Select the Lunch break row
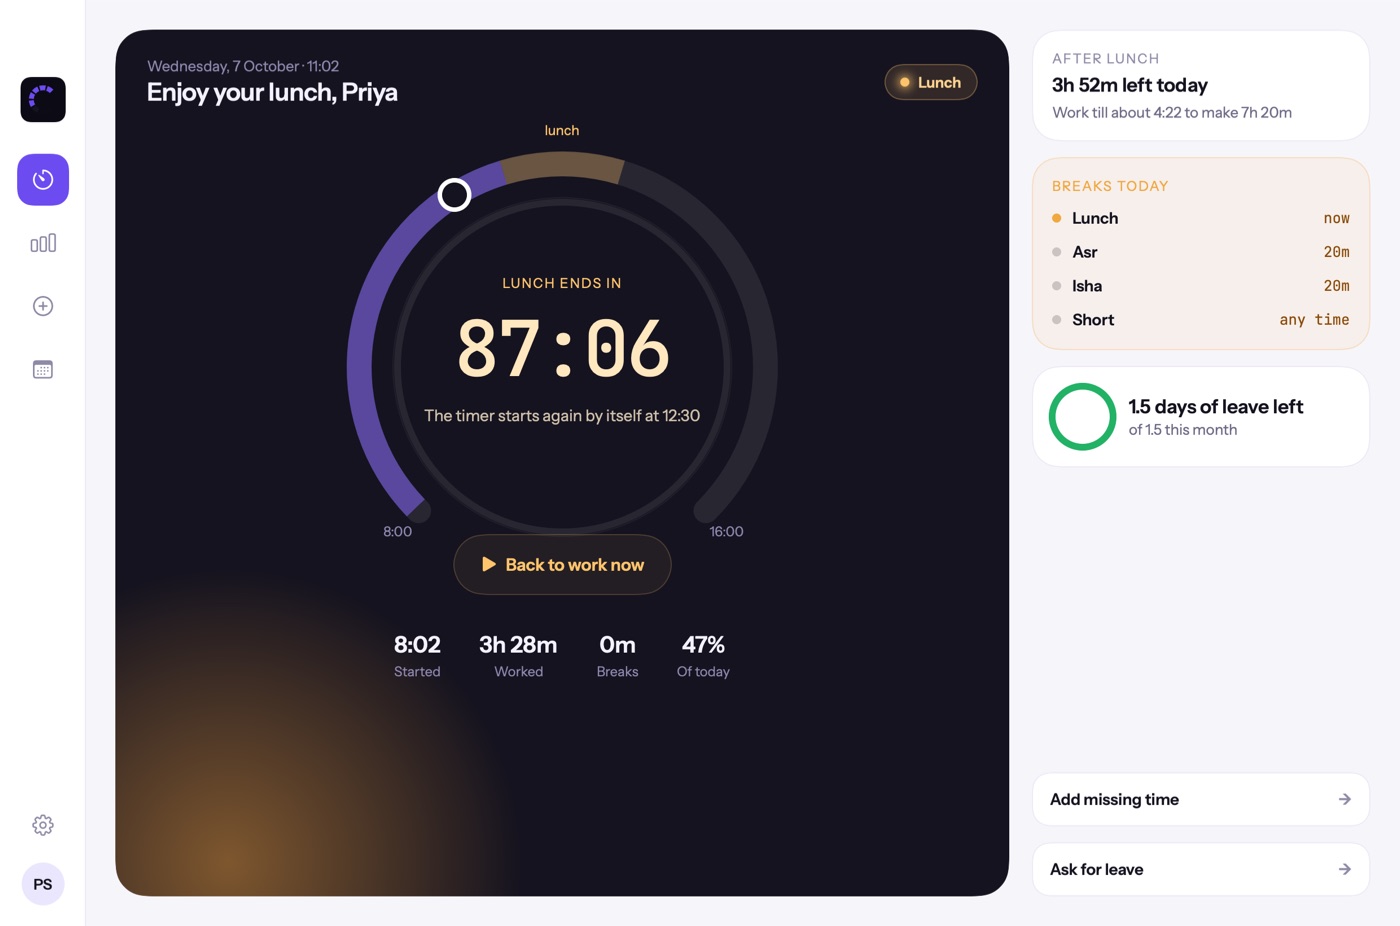Viewport: 1400px width, 926px height. pyautogui.click(x=1201, y=218)
